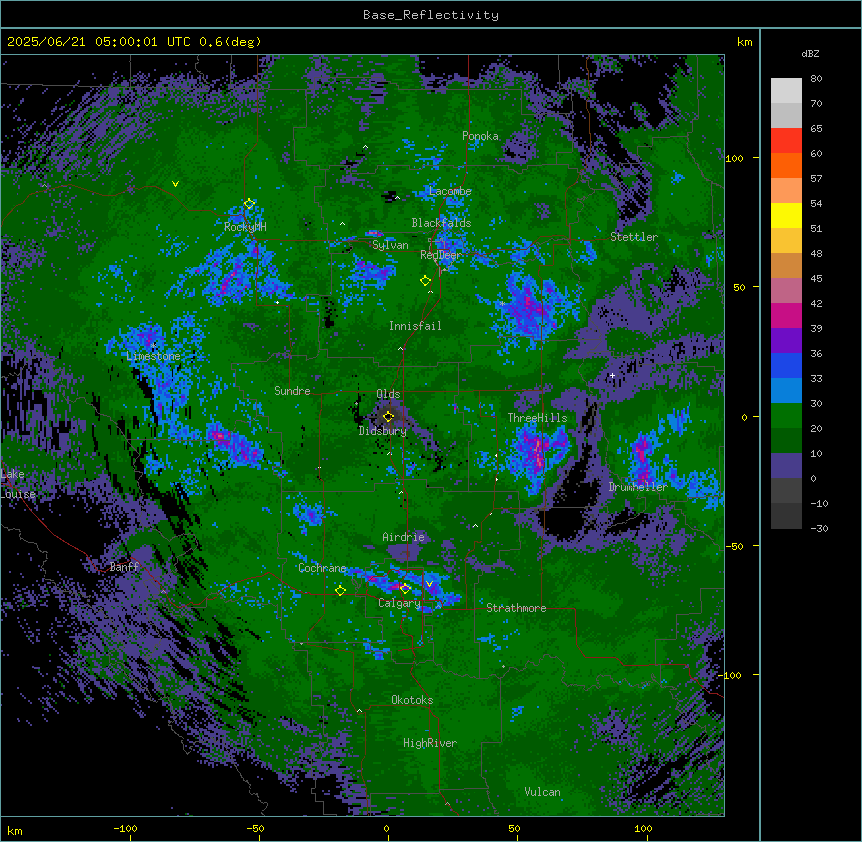Click the Vulcan map label

542,792
